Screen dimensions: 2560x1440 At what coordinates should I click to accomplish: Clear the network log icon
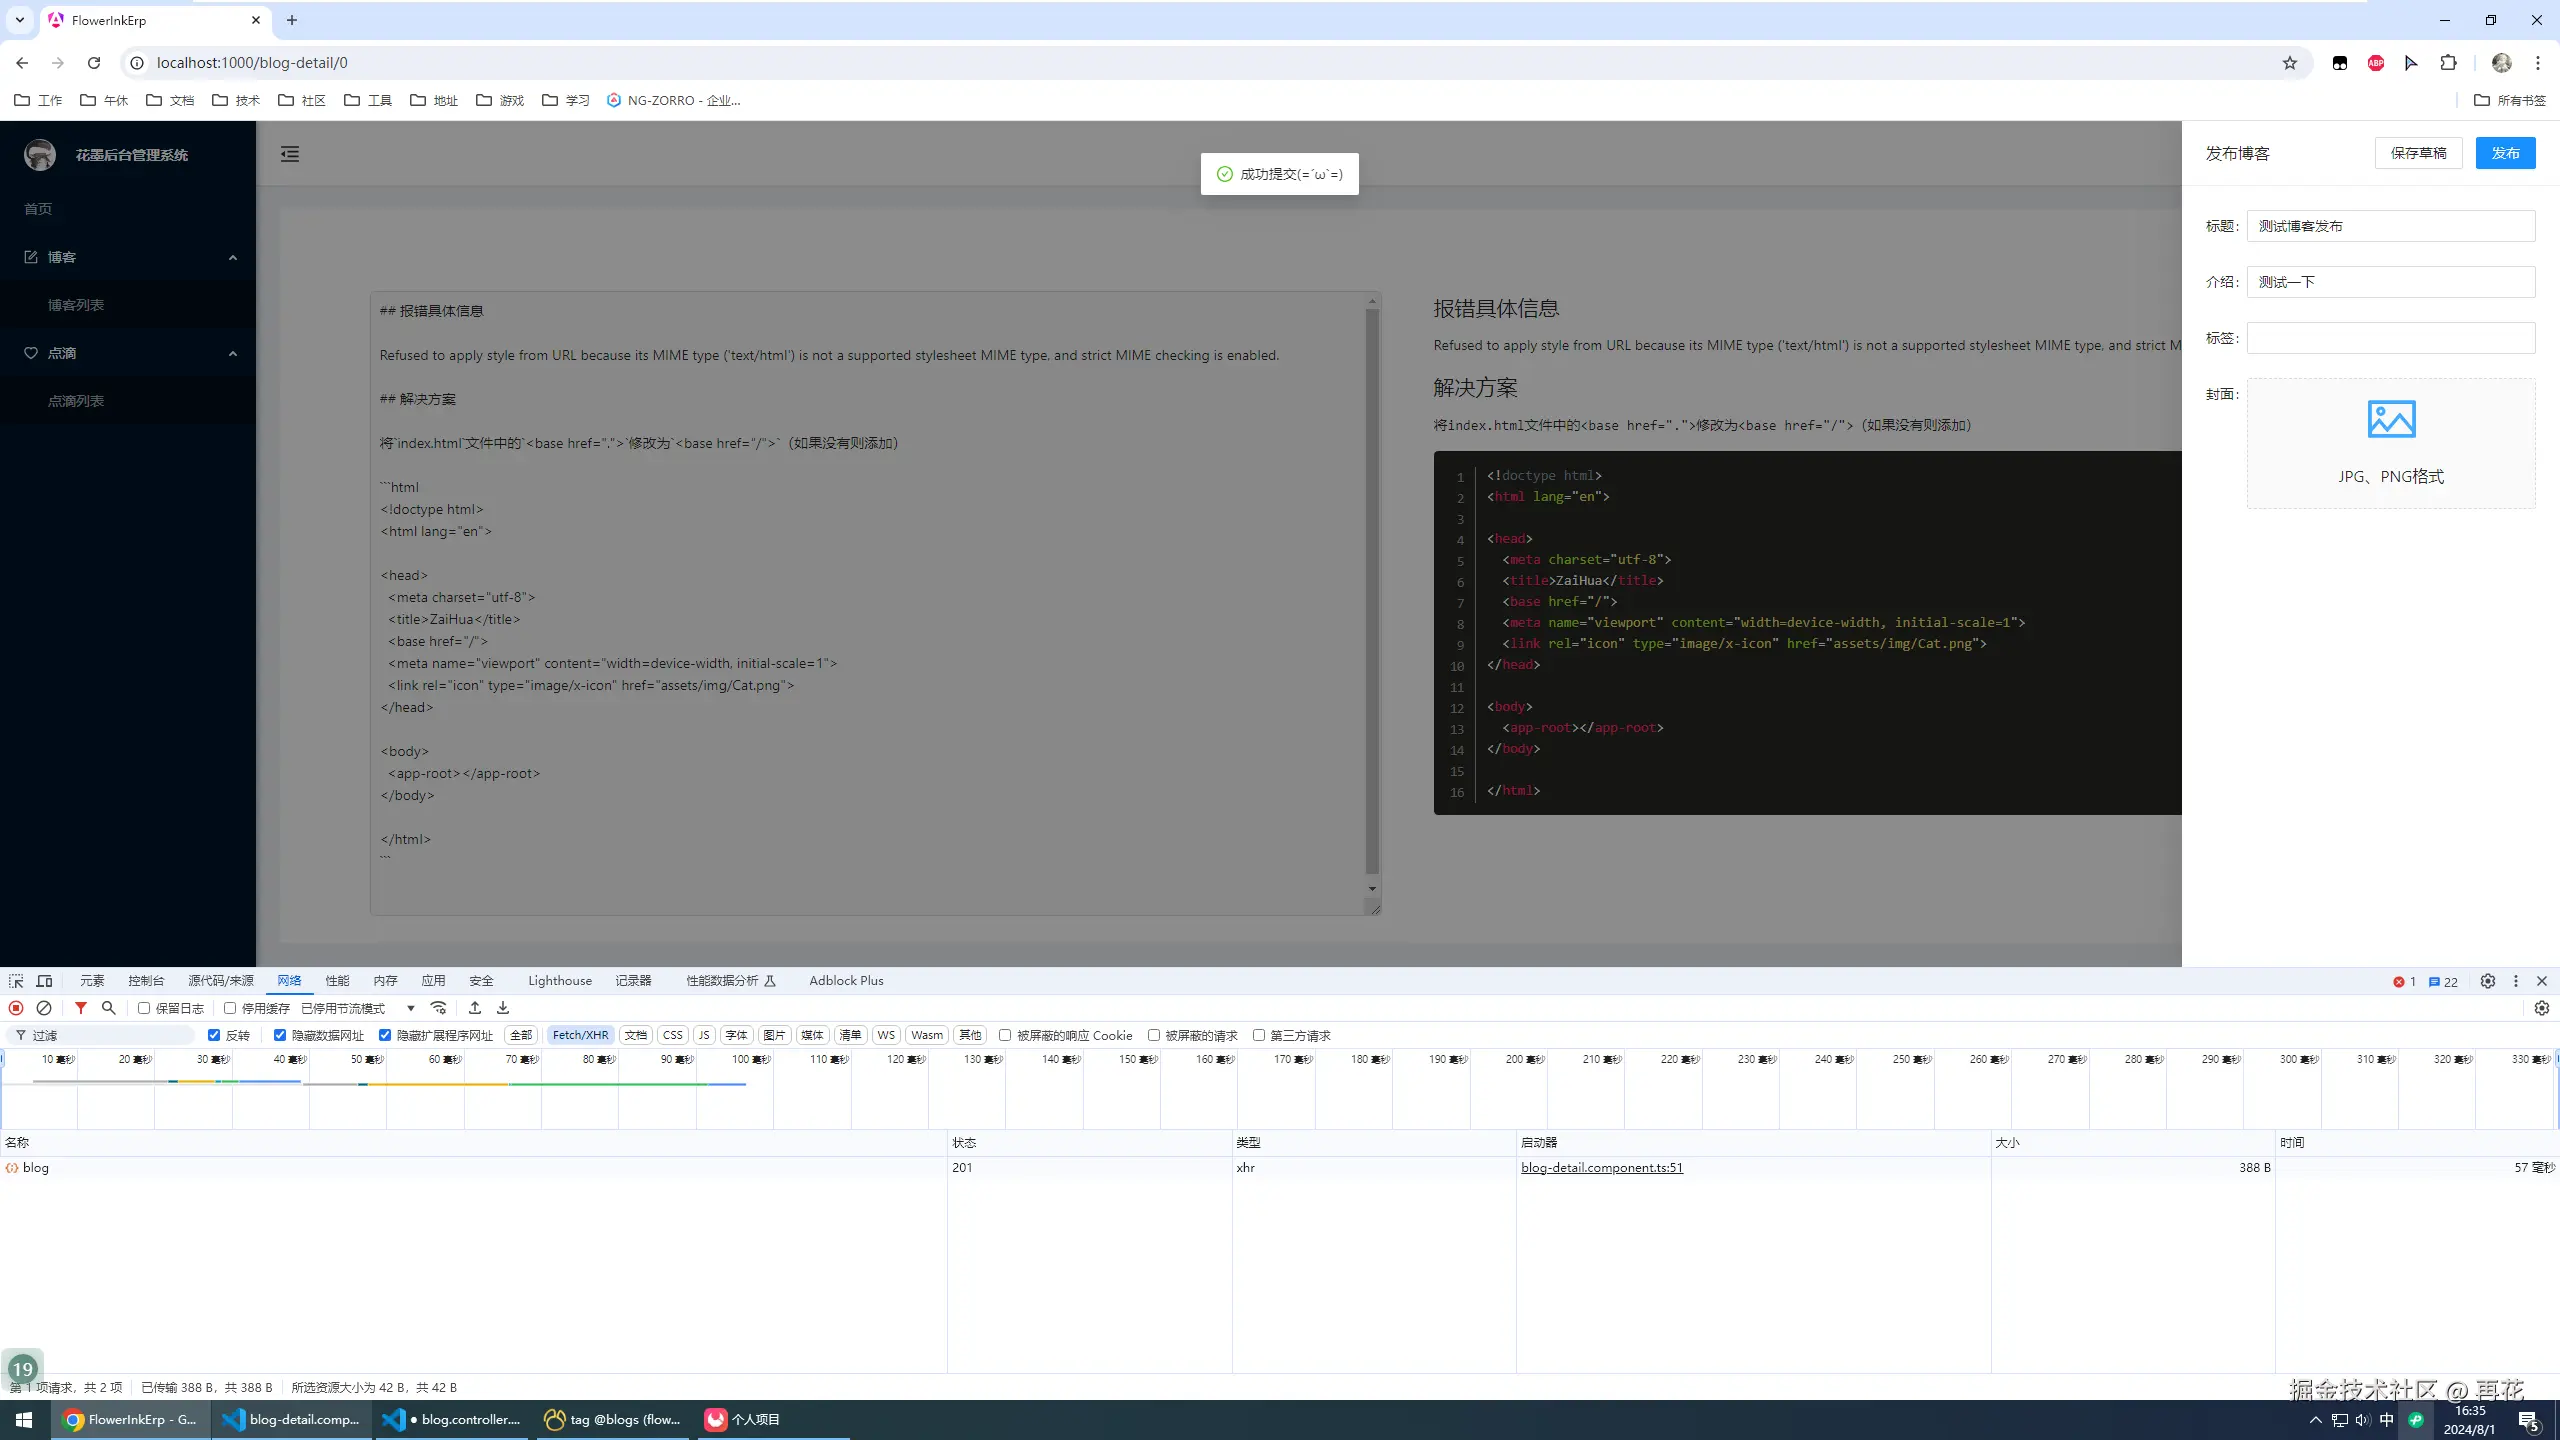point(44,1008)
